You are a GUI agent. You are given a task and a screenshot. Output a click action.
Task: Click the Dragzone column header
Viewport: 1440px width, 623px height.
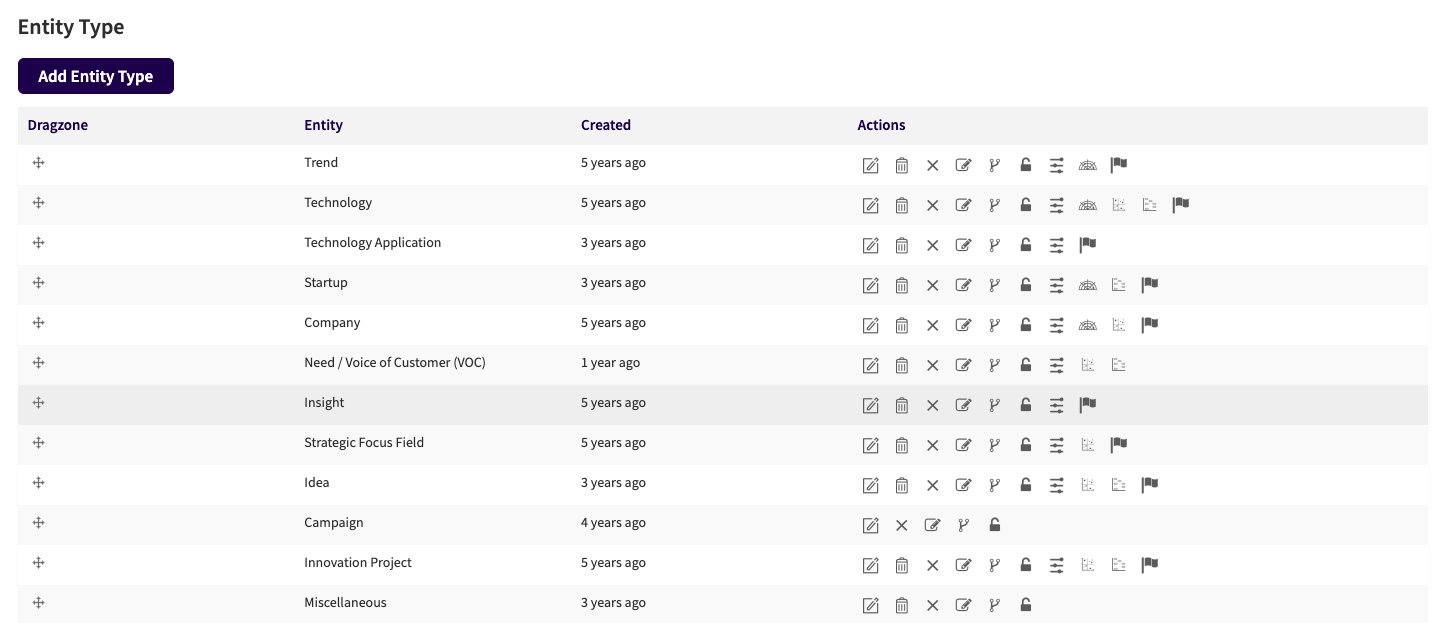point(57,125)
